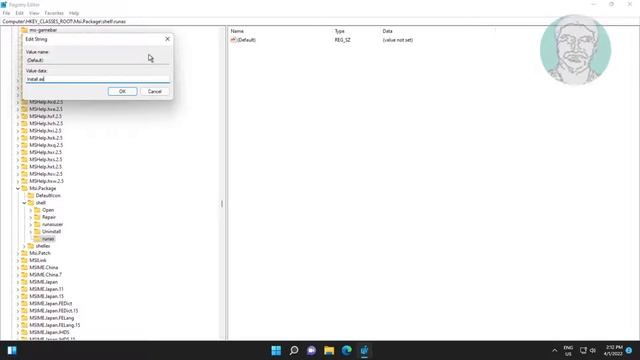Image resolution: width=640 pixels, height=360 pixels.
Task: Click the REG_SZ type cell
Action: point(342,40)
